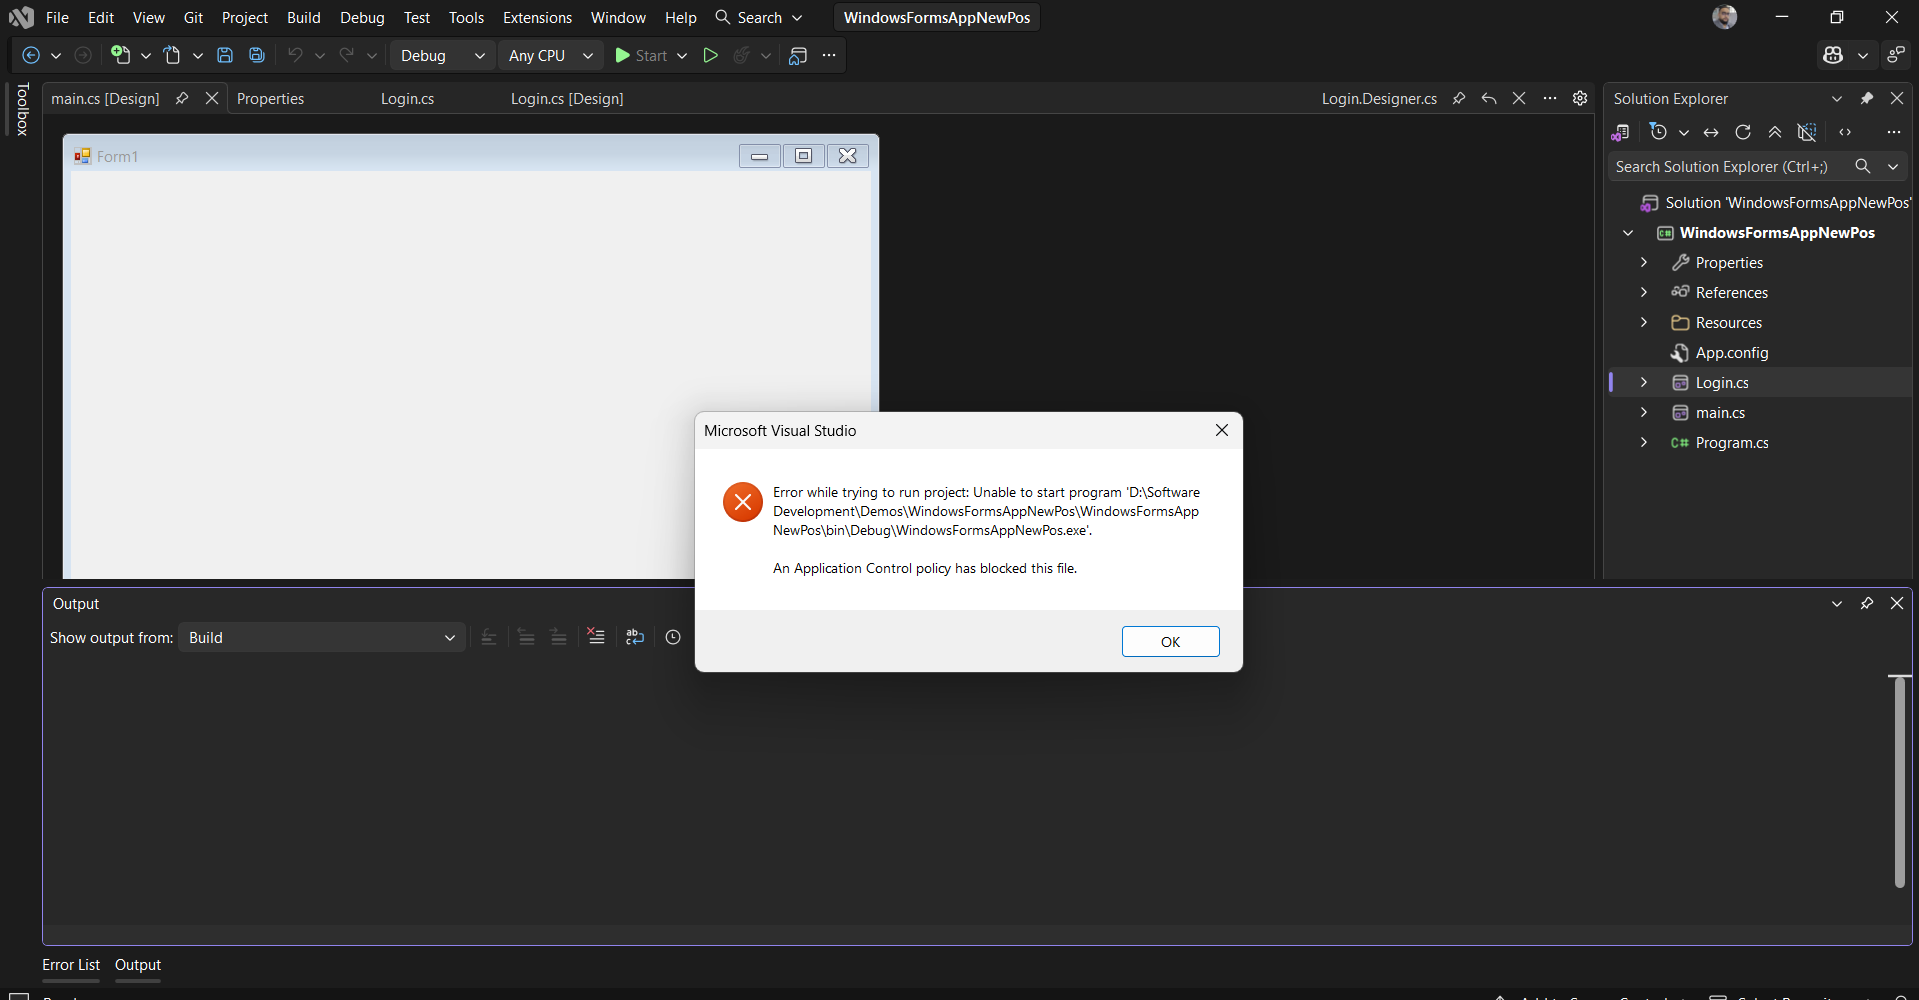Image resolution: width=1919 pixels, height=1000 pixels.
Task: Open the Search button in menu bar
Action: [x=759, y=18]
